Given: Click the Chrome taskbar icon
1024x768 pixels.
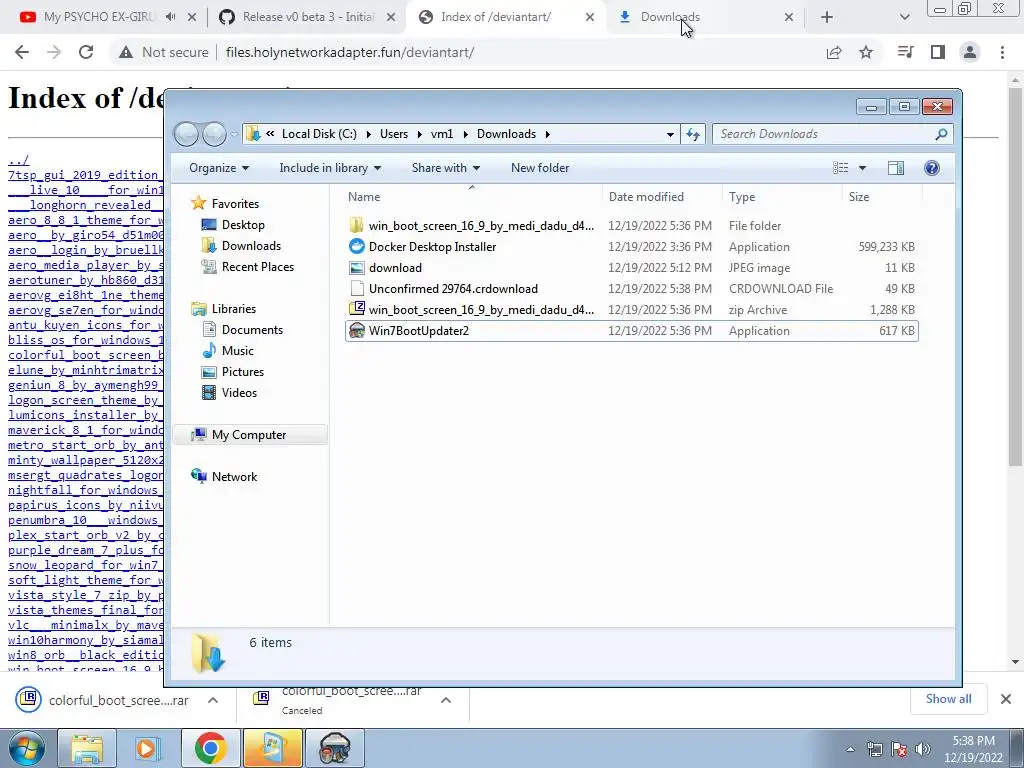Looking at the screenshot, I should [210, 748].
